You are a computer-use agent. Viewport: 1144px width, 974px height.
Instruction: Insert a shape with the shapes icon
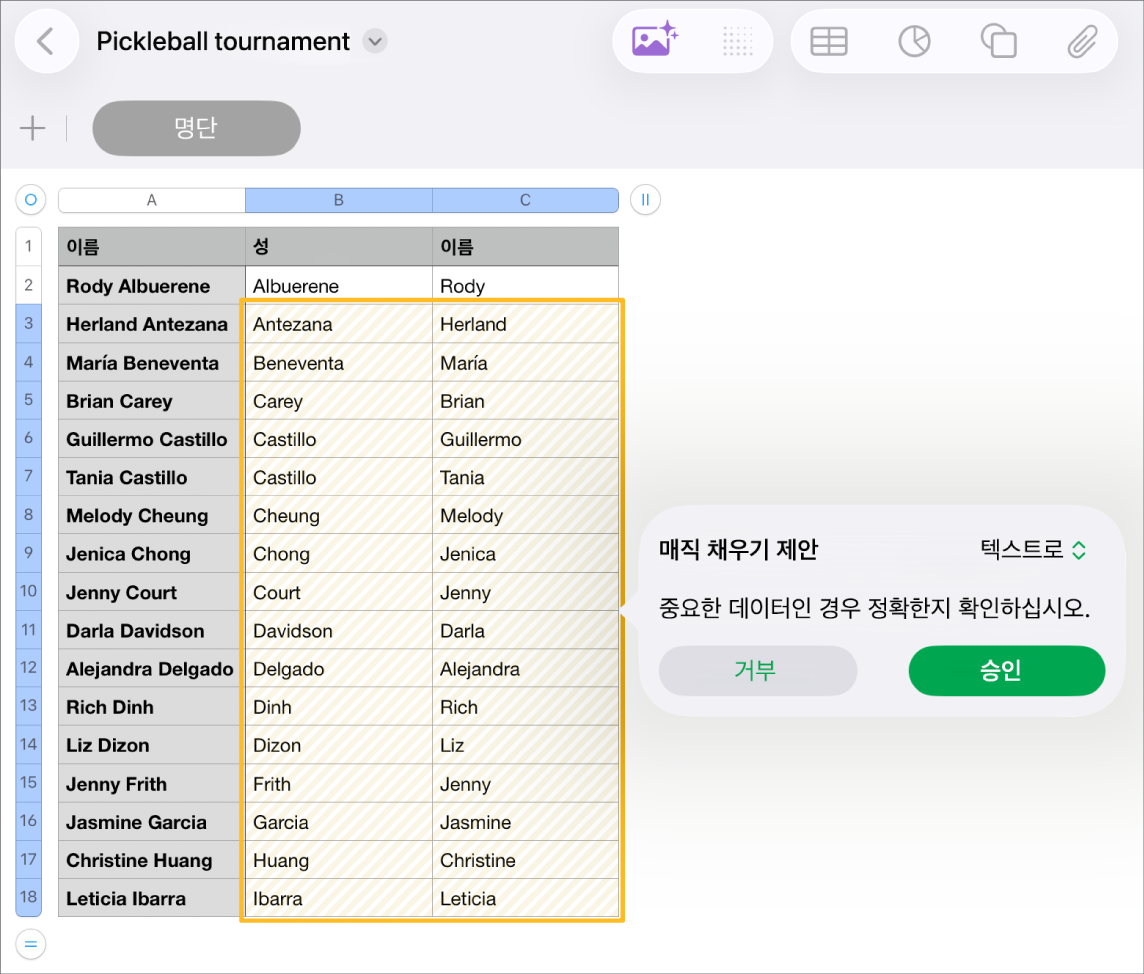tap(999, 42)
